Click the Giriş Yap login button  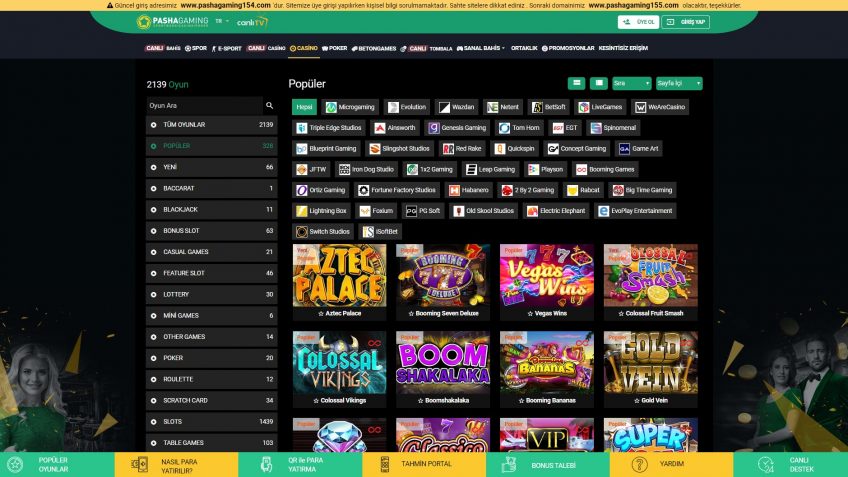click(x=685, y=22)
